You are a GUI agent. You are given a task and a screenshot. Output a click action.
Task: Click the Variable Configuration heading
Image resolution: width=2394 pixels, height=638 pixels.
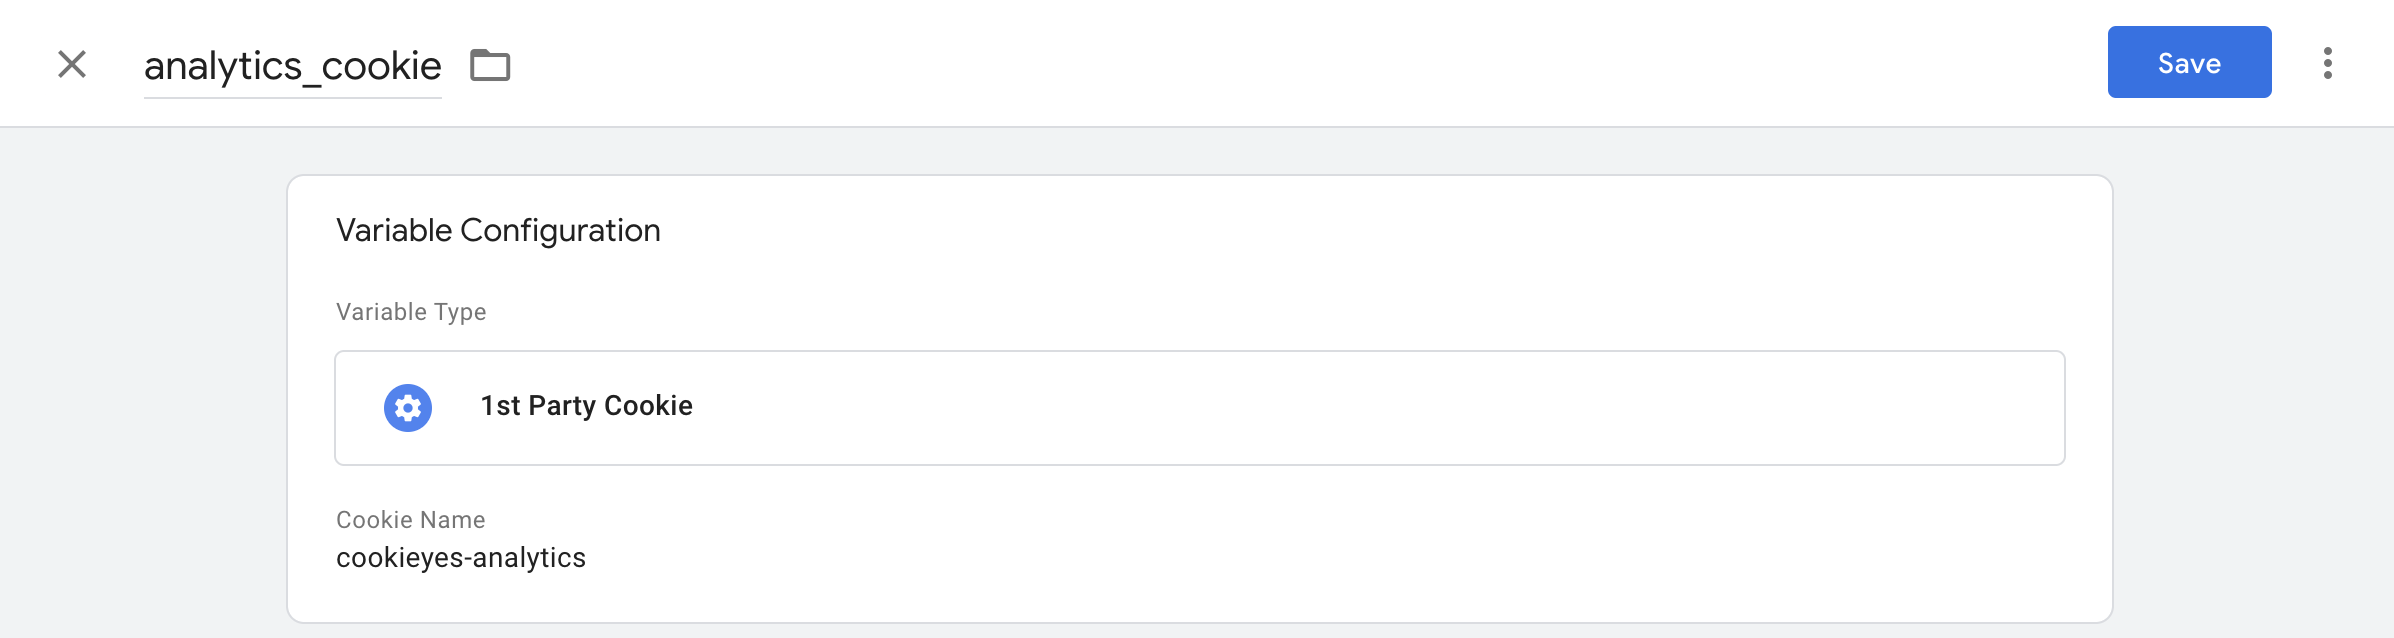[x=498, y=231]
